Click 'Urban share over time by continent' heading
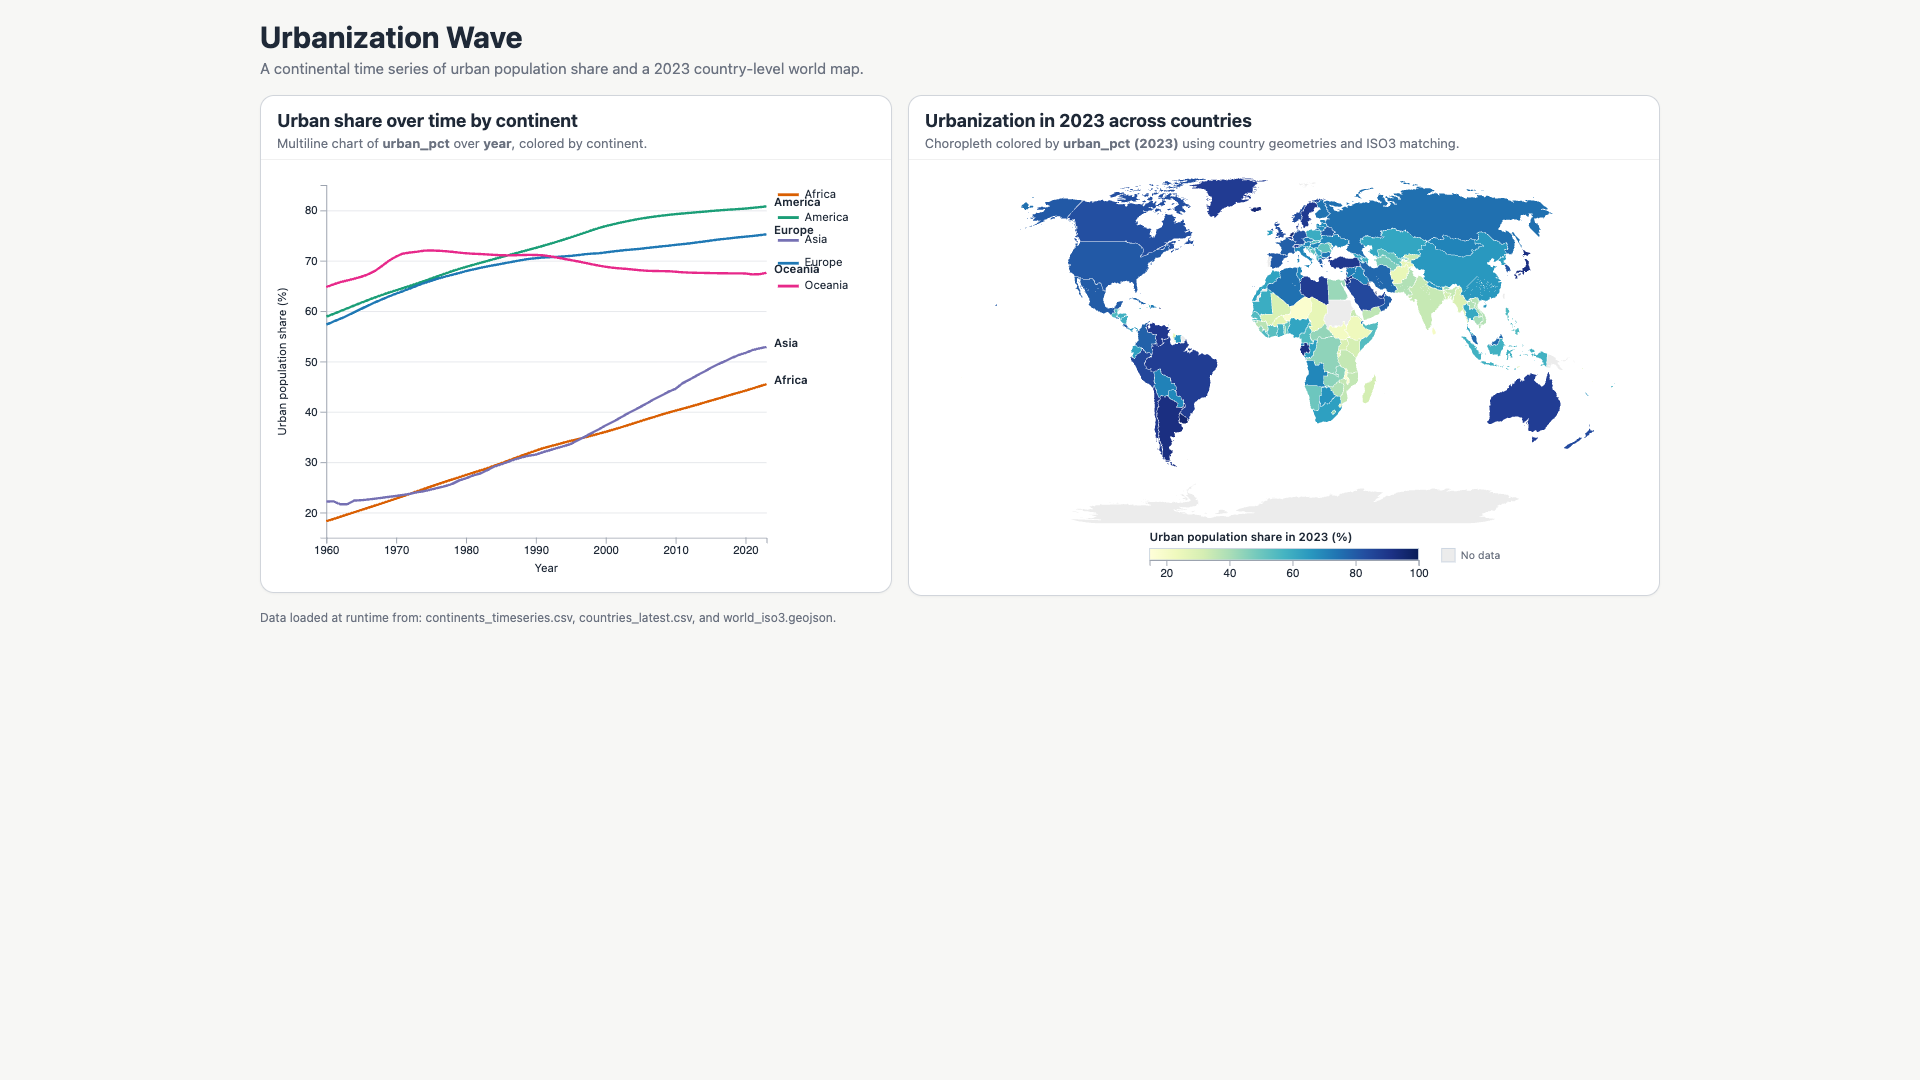This screenshot has width=1920, height=1080. 427,121
